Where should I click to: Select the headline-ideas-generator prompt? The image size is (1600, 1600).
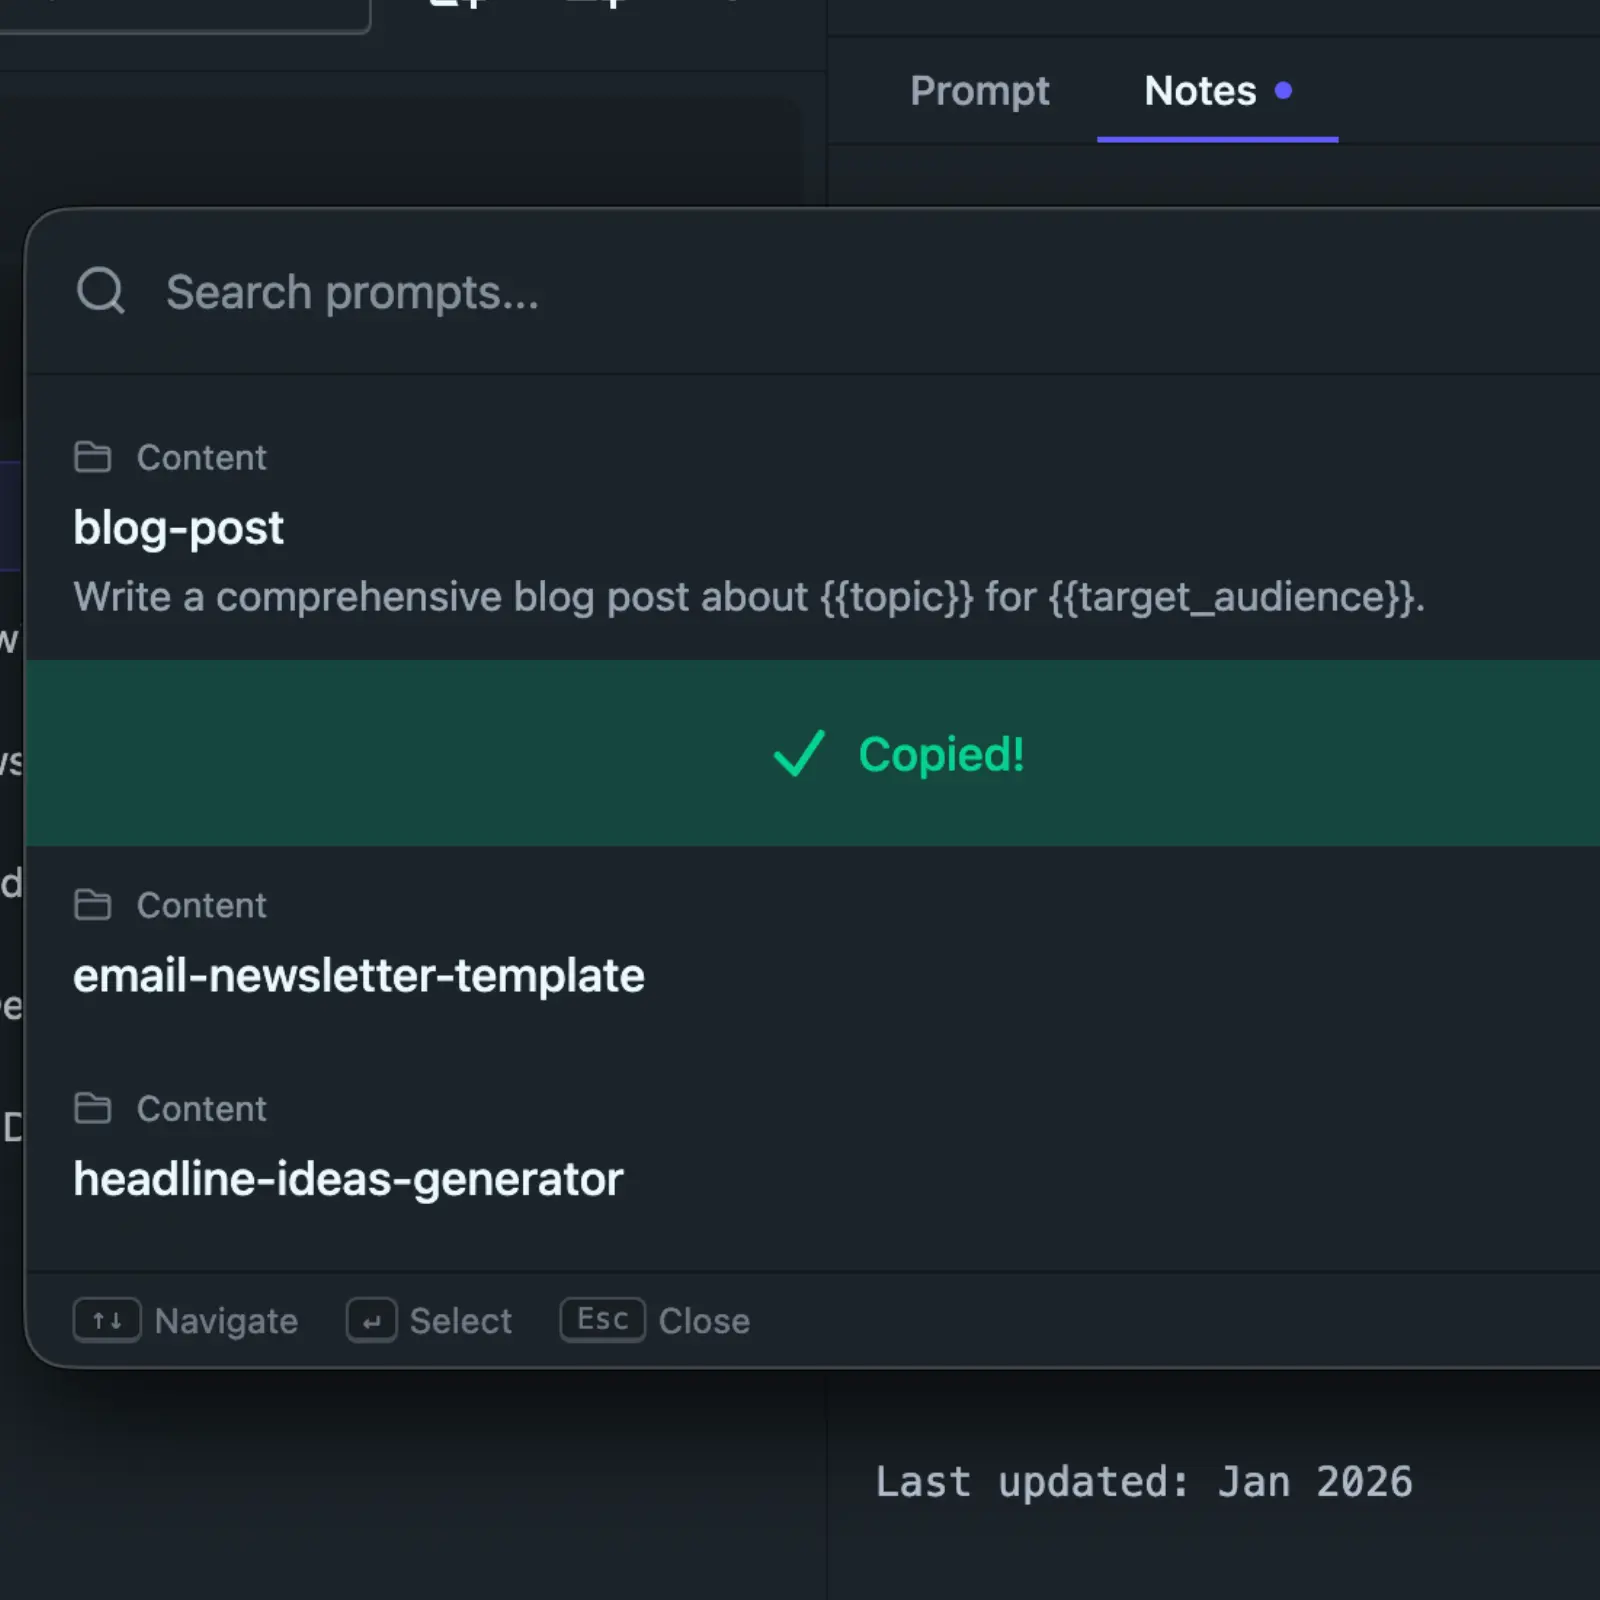(348, 1179)
